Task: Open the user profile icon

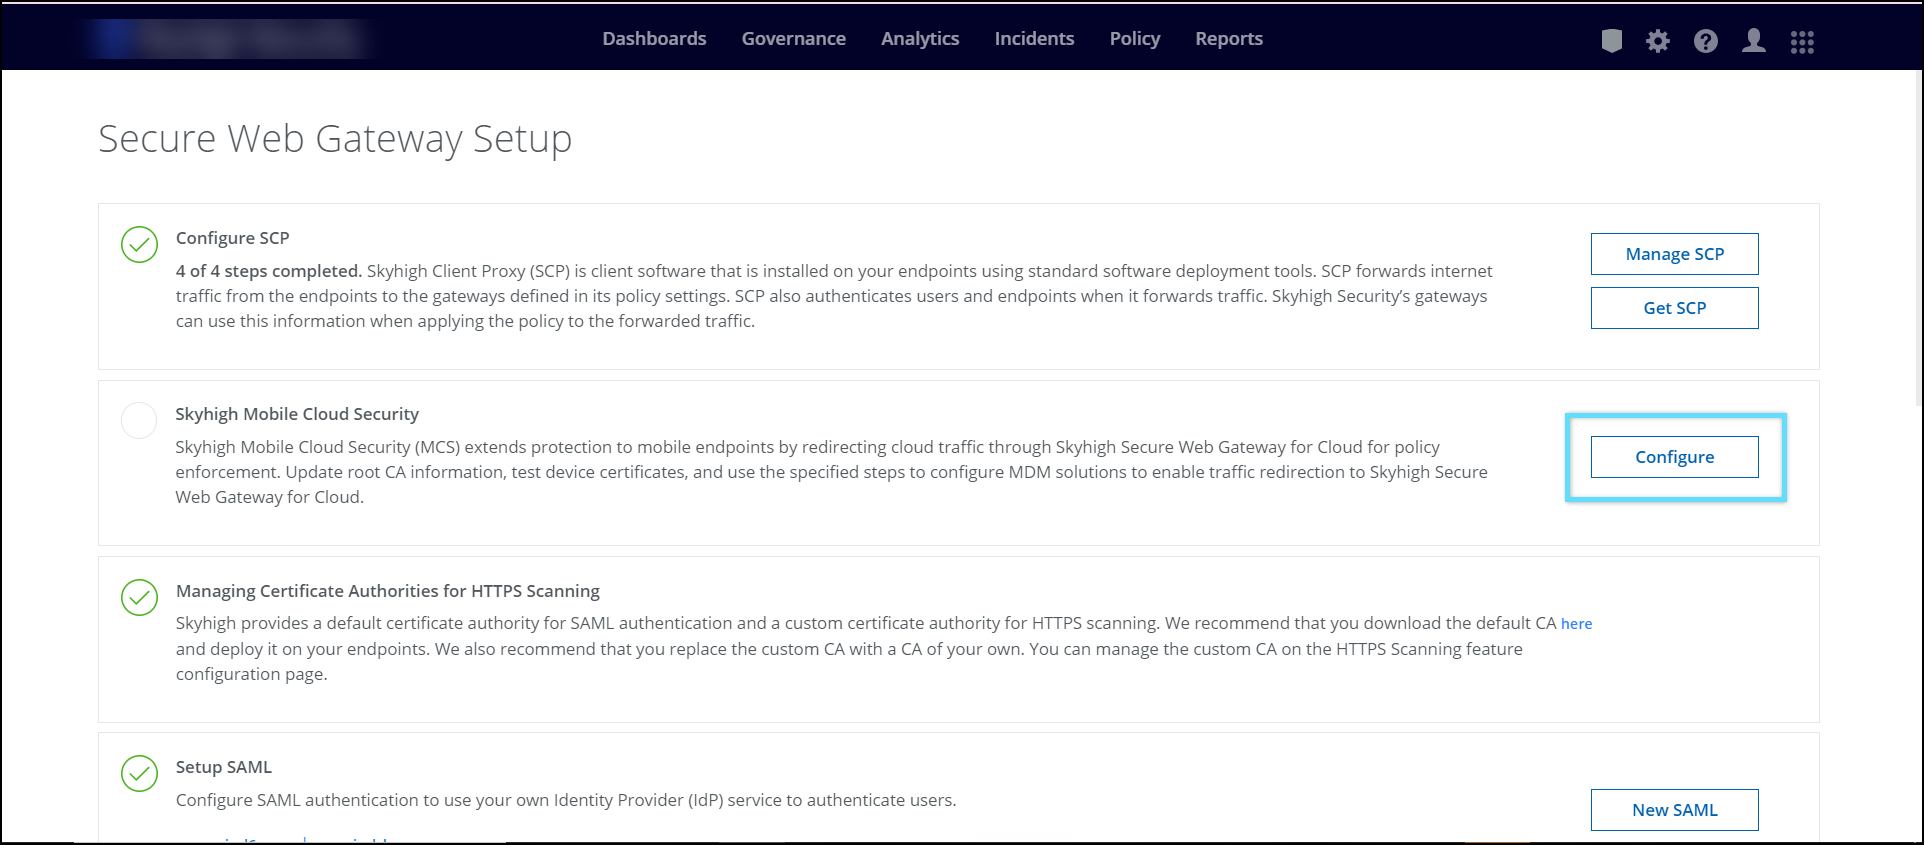Action: click(x=1753, y=41)
